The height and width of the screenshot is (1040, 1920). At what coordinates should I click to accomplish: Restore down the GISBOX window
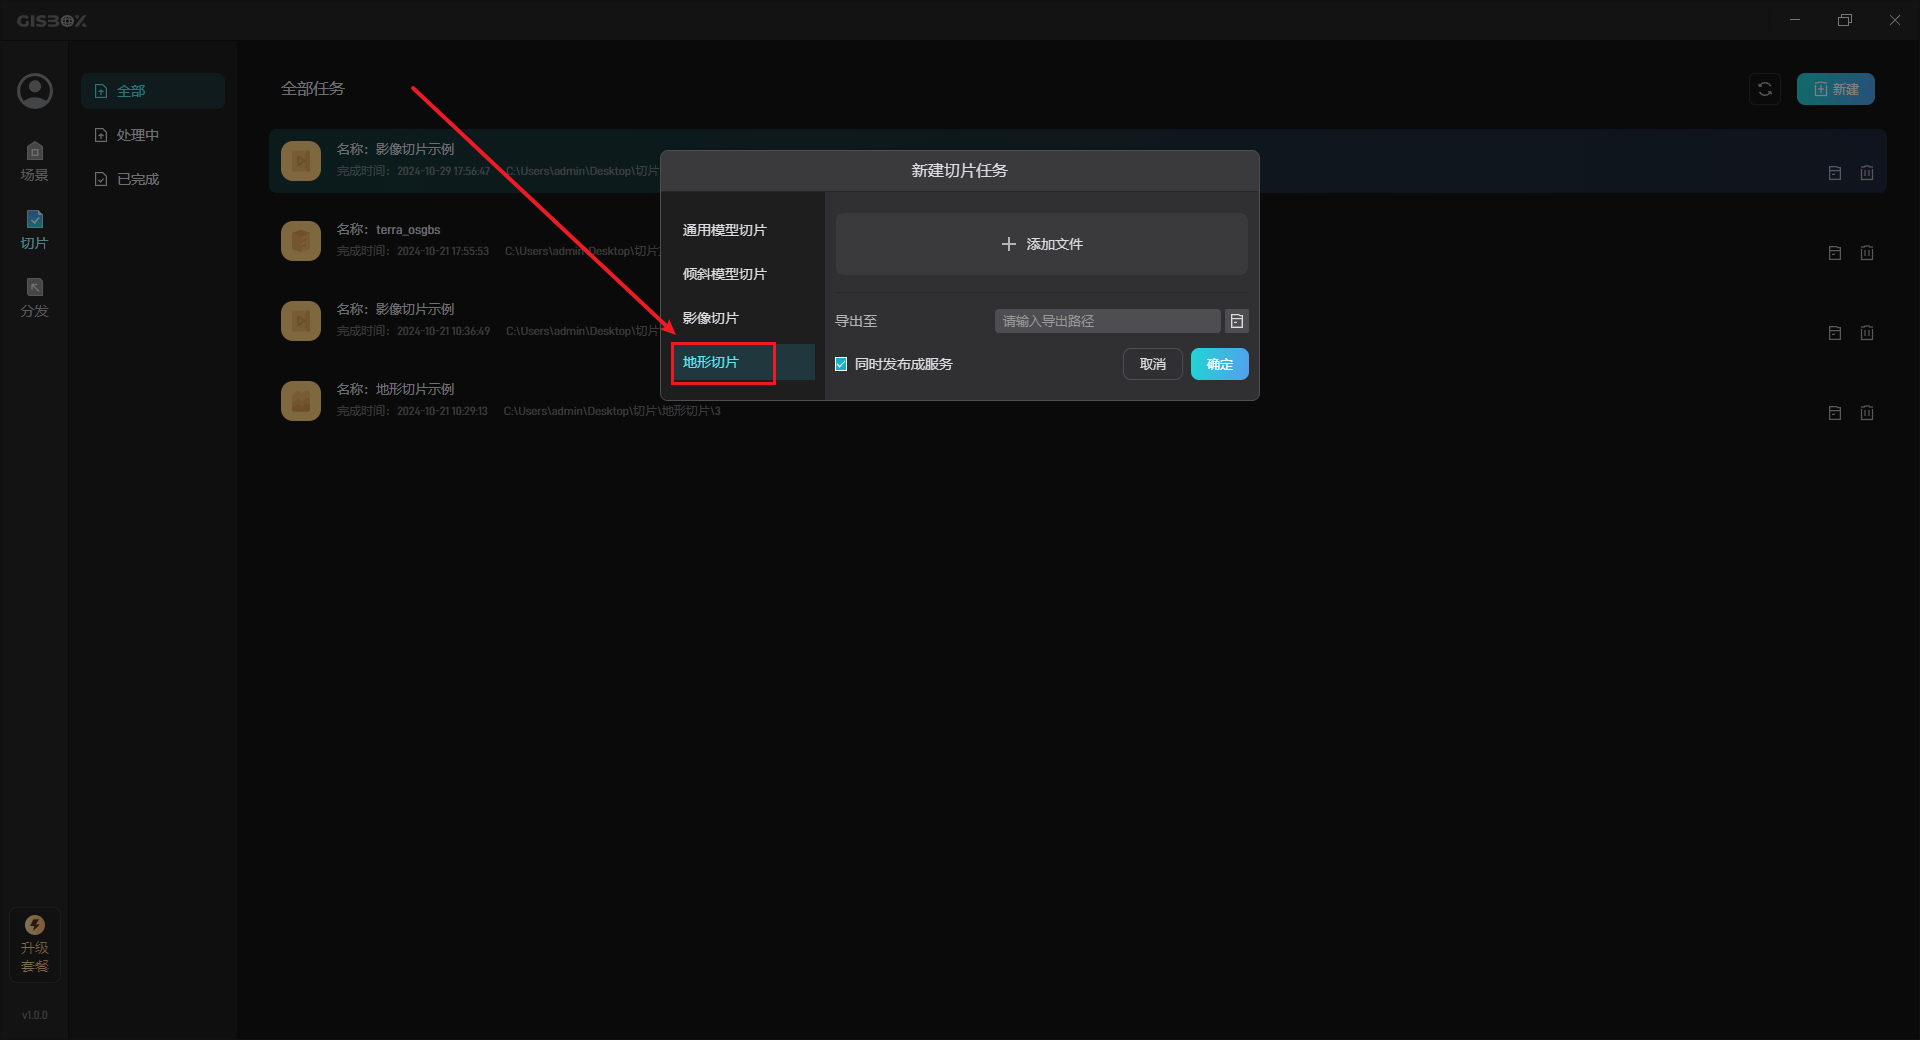(1845, 20)
